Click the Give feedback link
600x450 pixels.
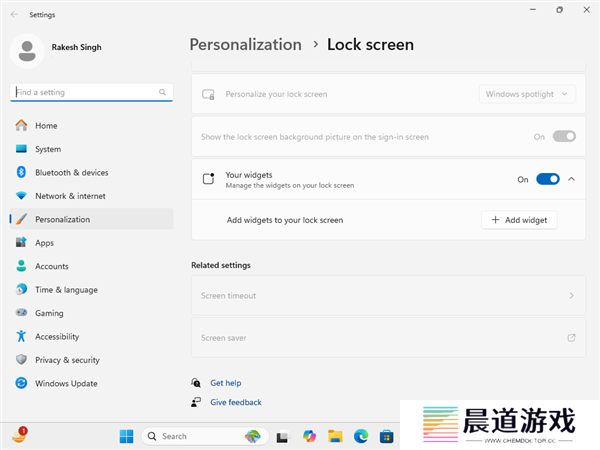pos(236,402)
